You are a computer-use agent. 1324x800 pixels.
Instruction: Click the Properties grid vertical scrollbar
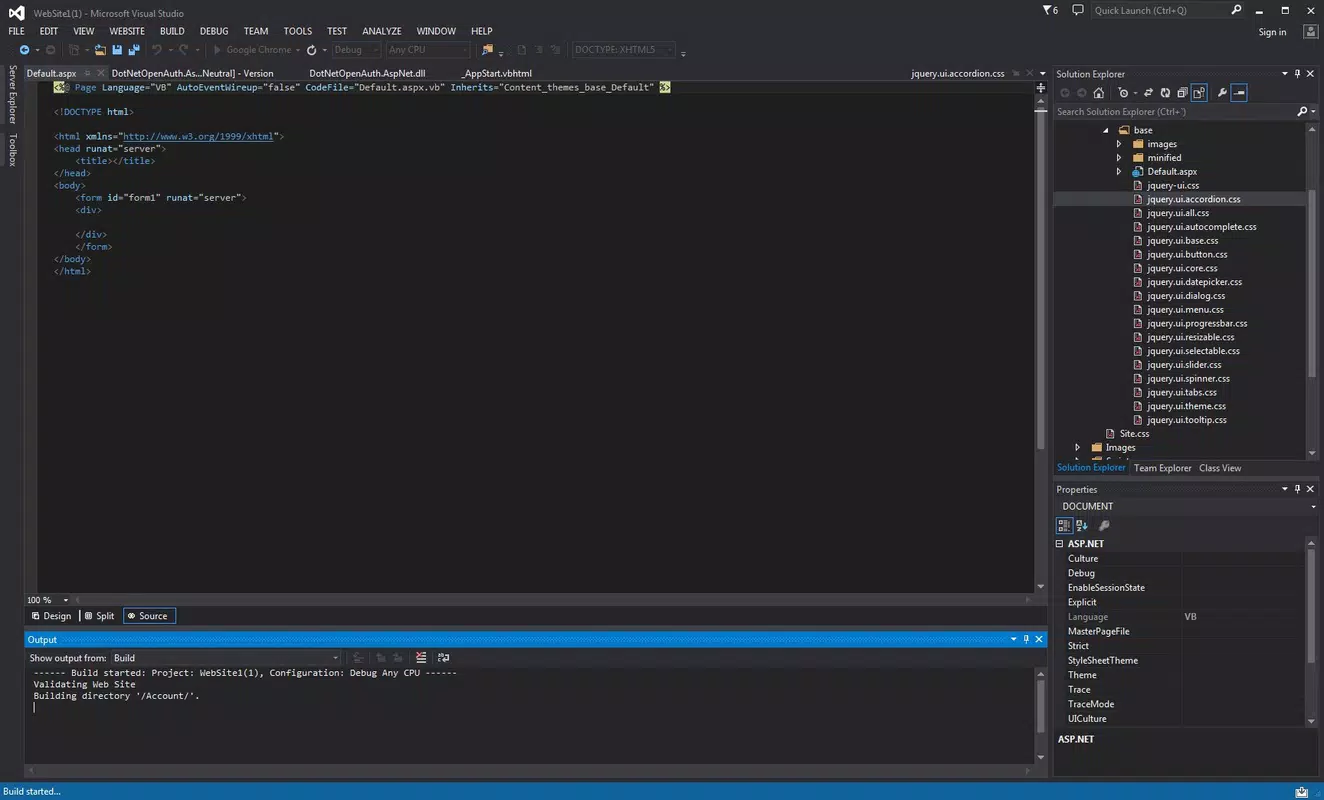1313,606
